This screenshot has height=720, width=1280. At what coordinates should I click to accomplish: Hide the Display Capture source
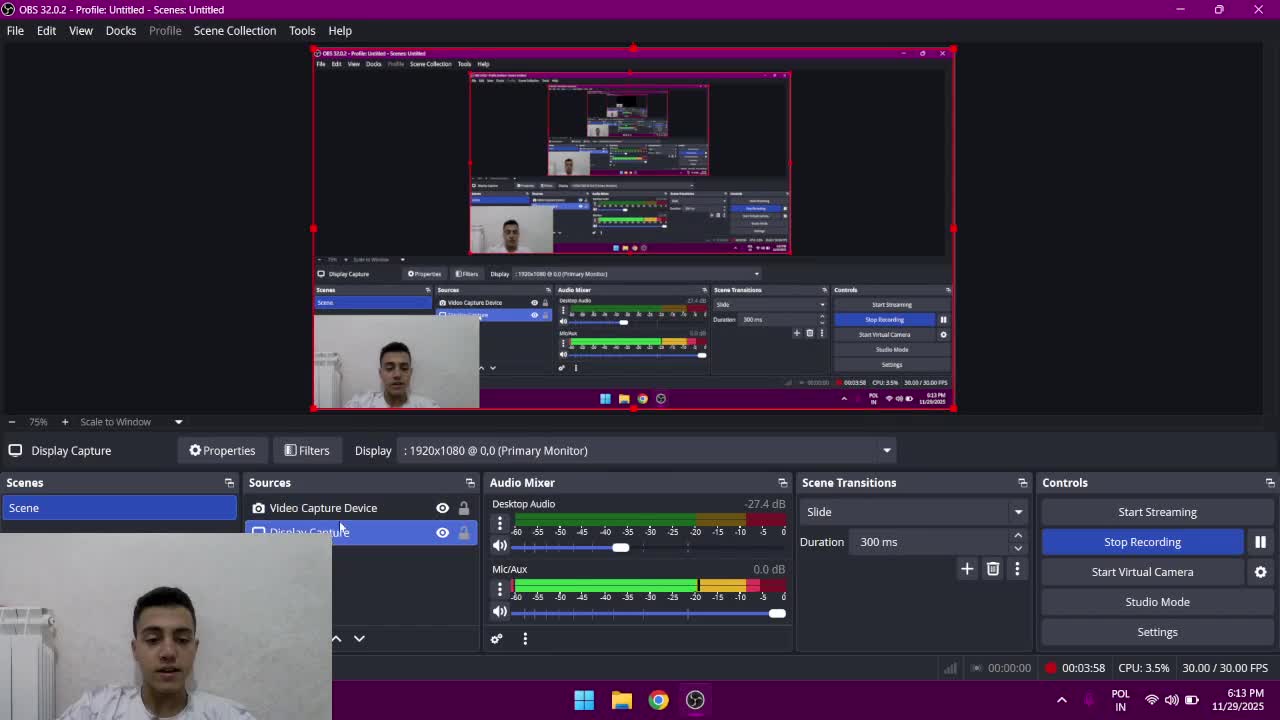click(442, 532)
